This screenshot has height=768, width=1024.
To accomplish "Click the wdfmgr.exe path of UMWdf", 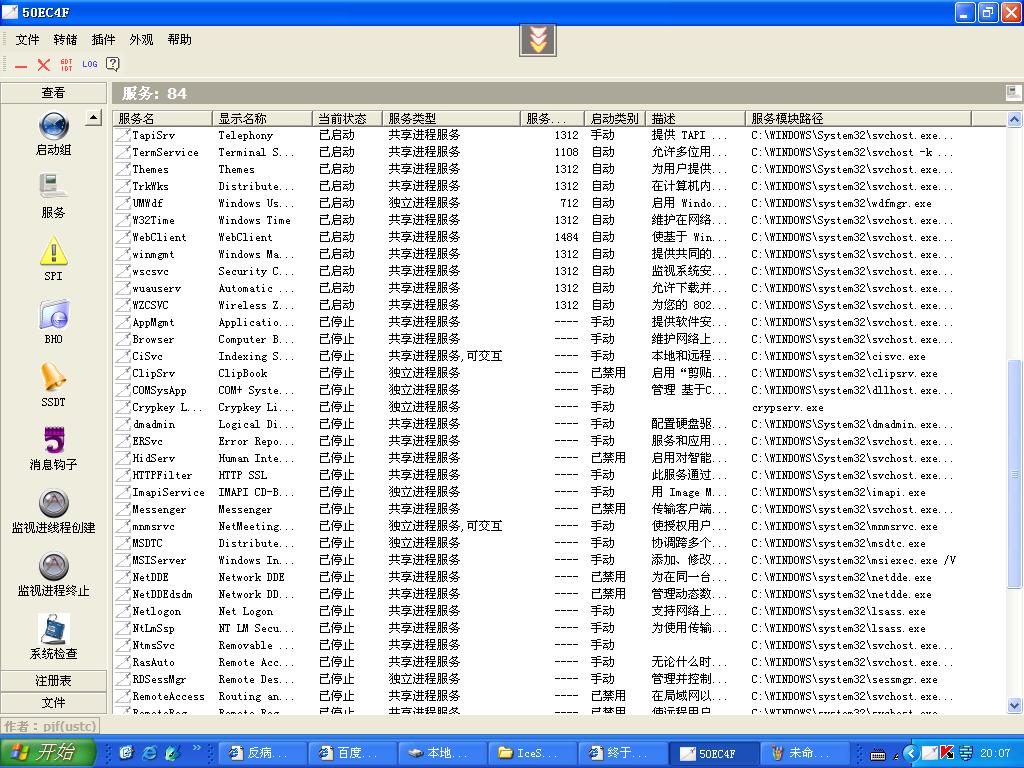I will (x=841, y=203).
